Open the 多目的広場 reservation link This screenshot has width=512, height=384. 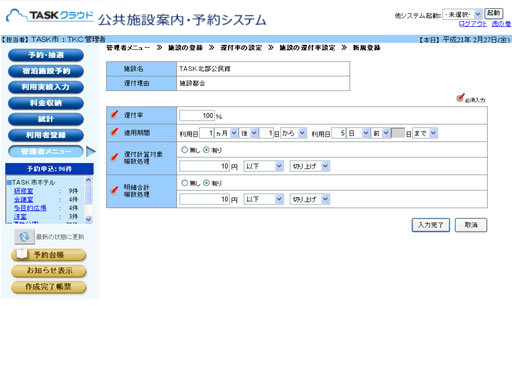tap(30, 208)
